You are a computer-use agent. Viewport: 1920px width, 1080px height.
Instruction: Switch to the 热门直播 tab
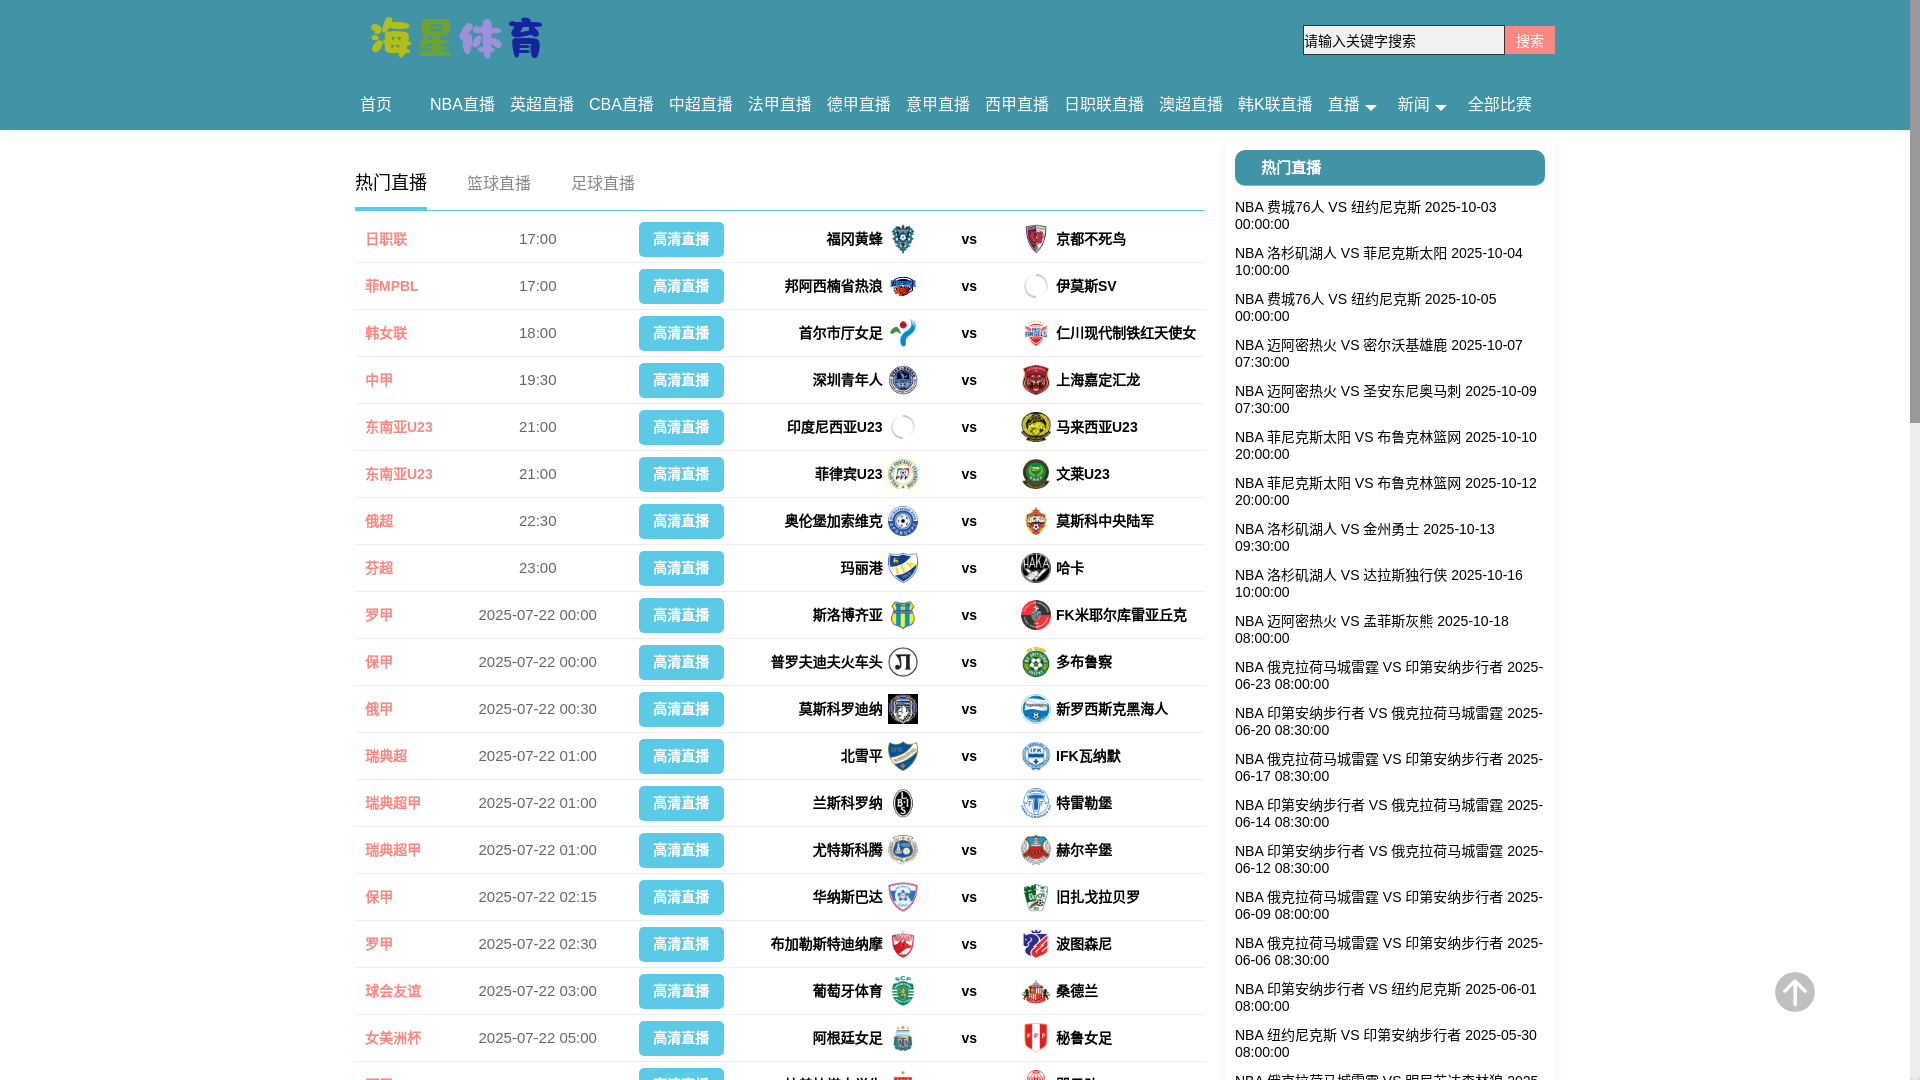click(391, 183)
